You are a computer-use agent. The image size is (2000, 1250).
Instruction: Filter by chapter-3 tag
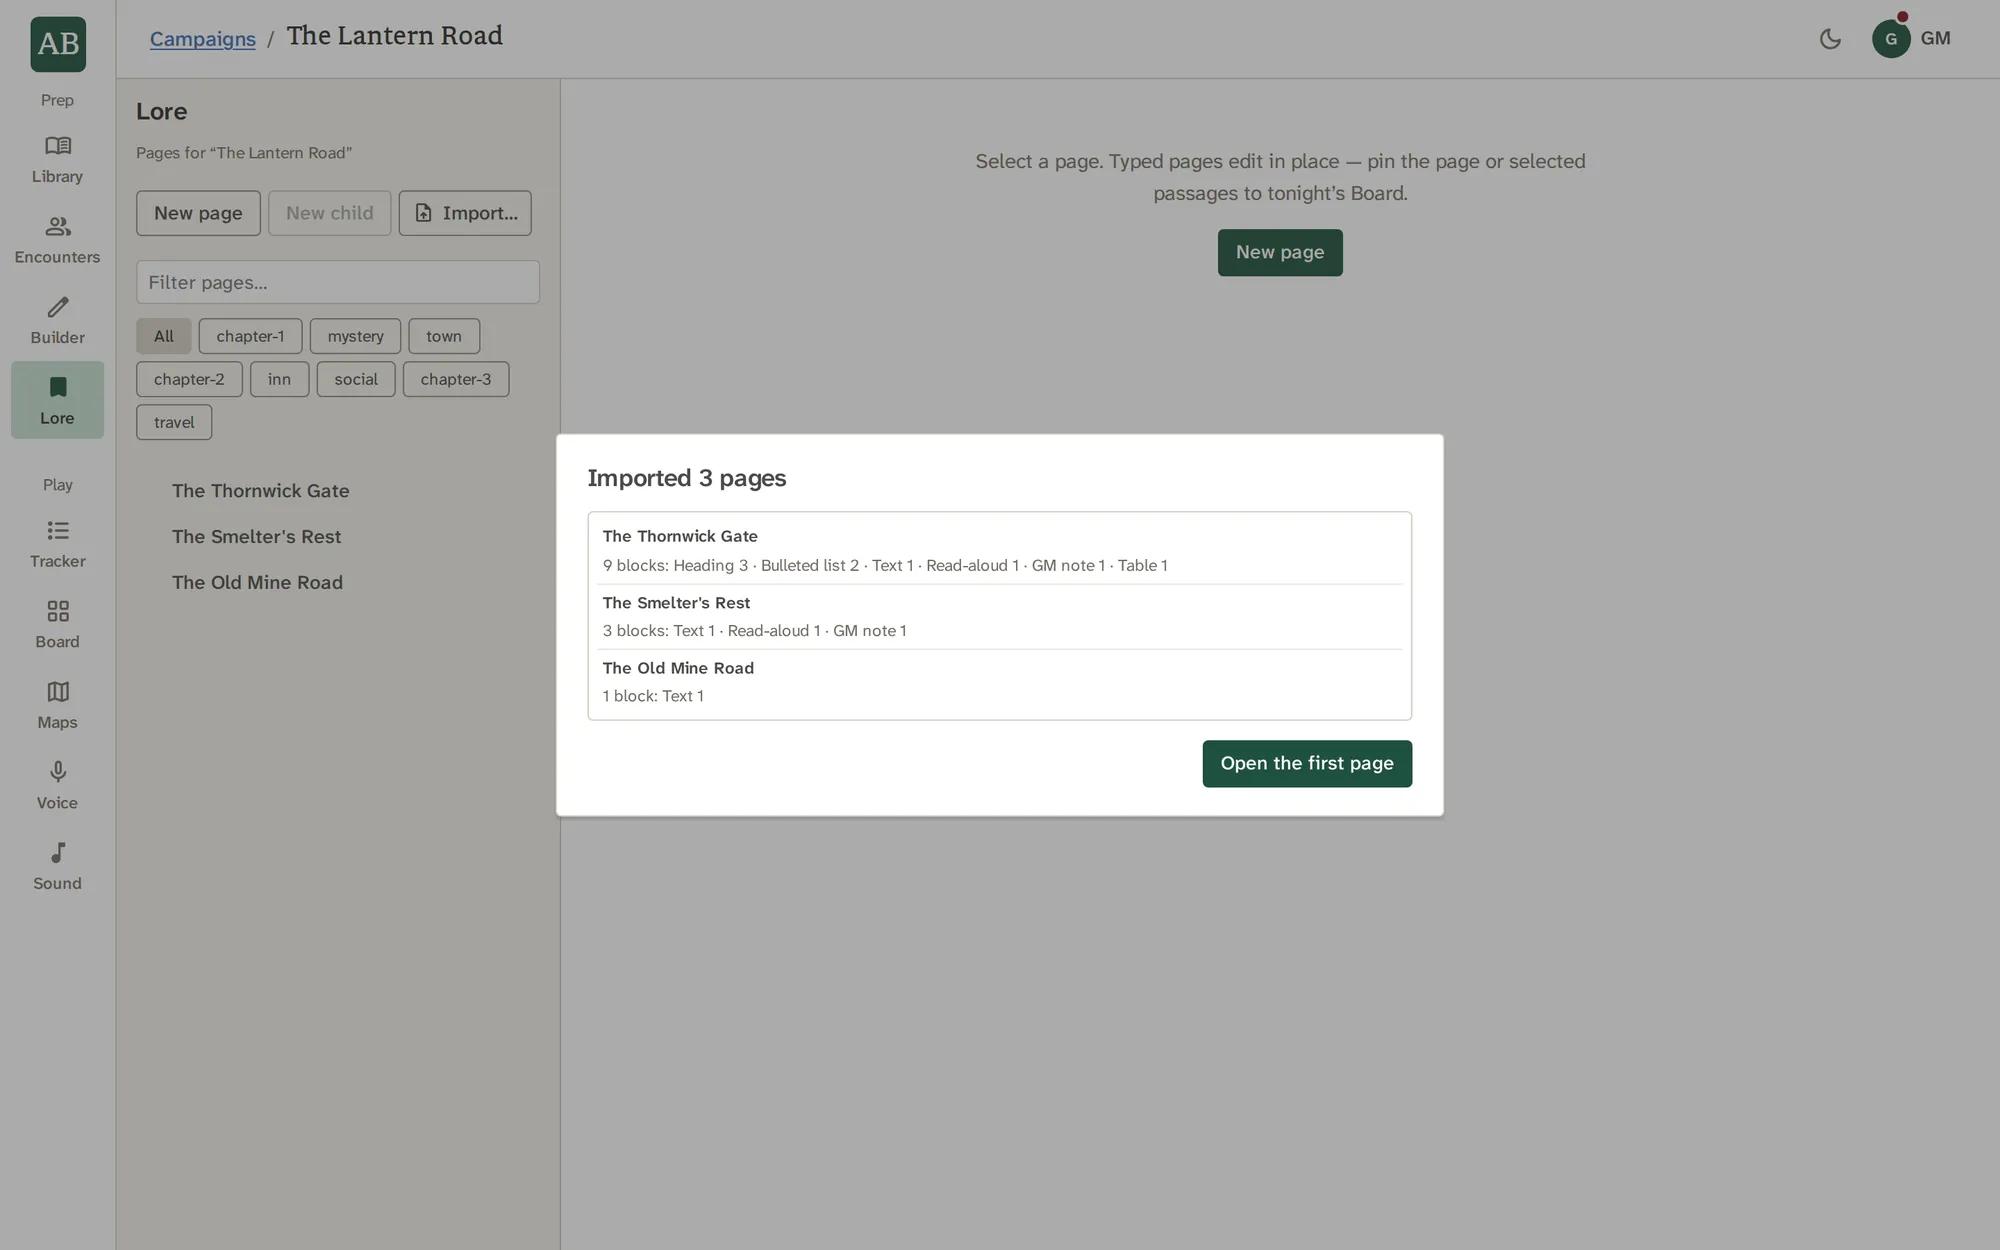tap(456, 379)
